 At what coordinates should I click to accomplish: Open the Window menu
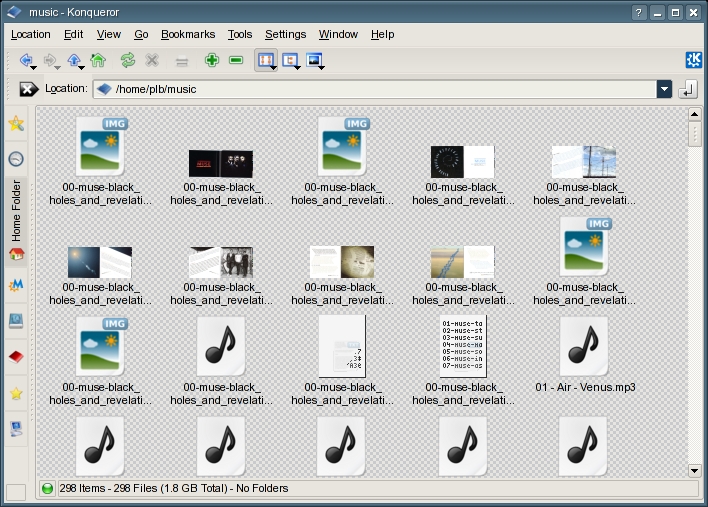[x=338, y=34]
